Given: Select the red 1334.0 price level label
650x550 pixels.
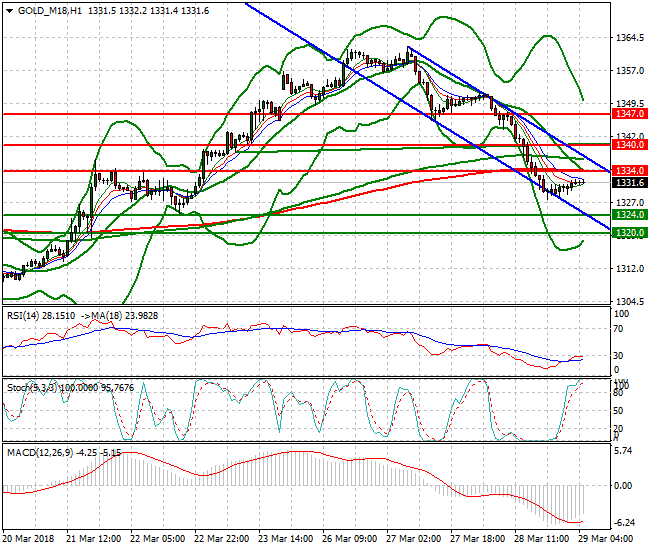Looking at the screenshot, I should point(629,170).
